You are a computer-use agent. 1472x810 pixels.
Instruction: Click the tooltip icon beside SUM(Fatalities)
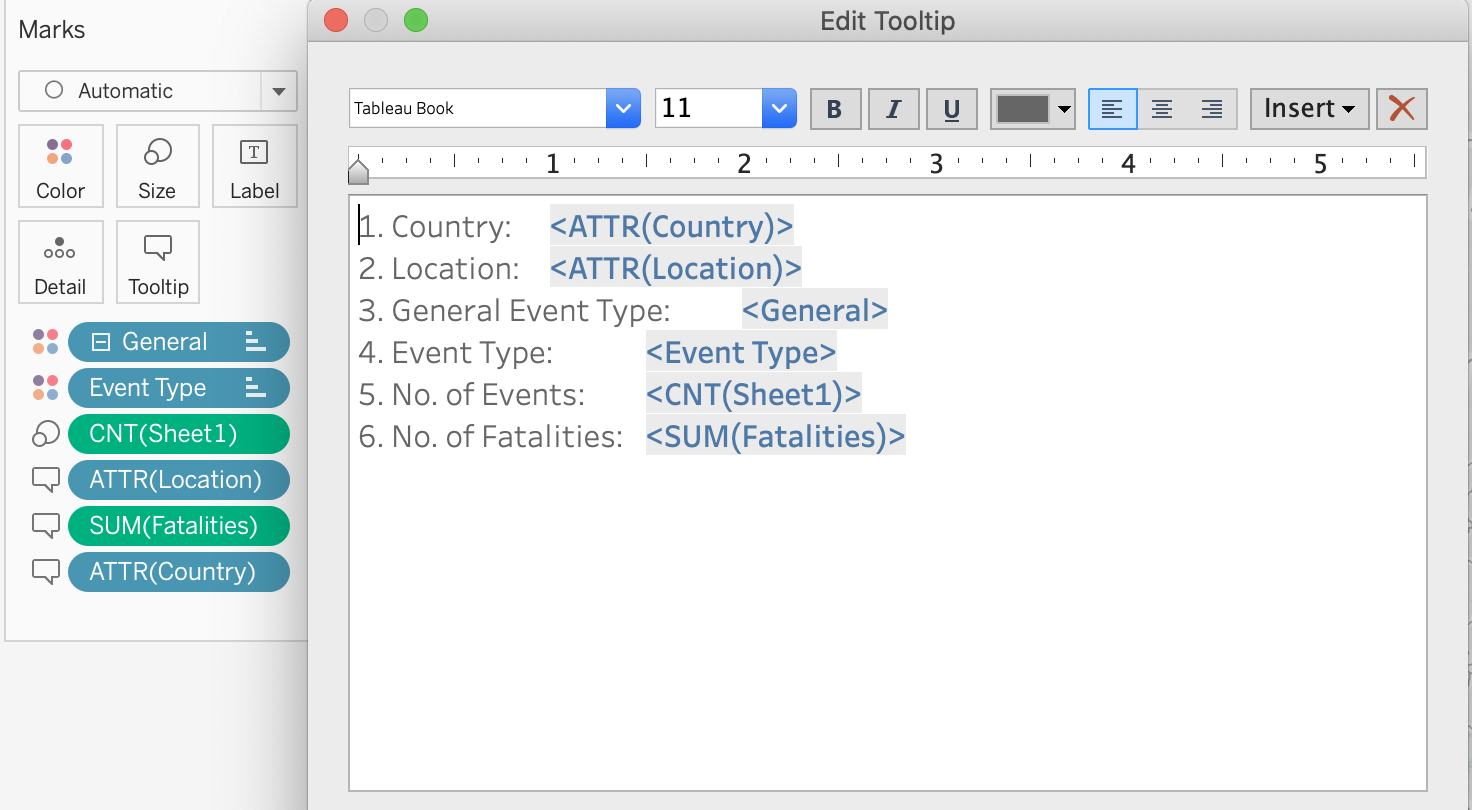coord(45,526)
